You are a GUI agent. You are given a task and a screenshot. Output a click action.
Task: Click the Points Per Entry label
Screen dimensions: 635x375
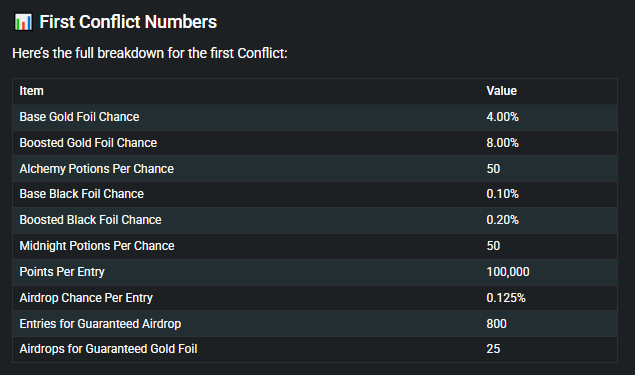[x=62, y=272]
